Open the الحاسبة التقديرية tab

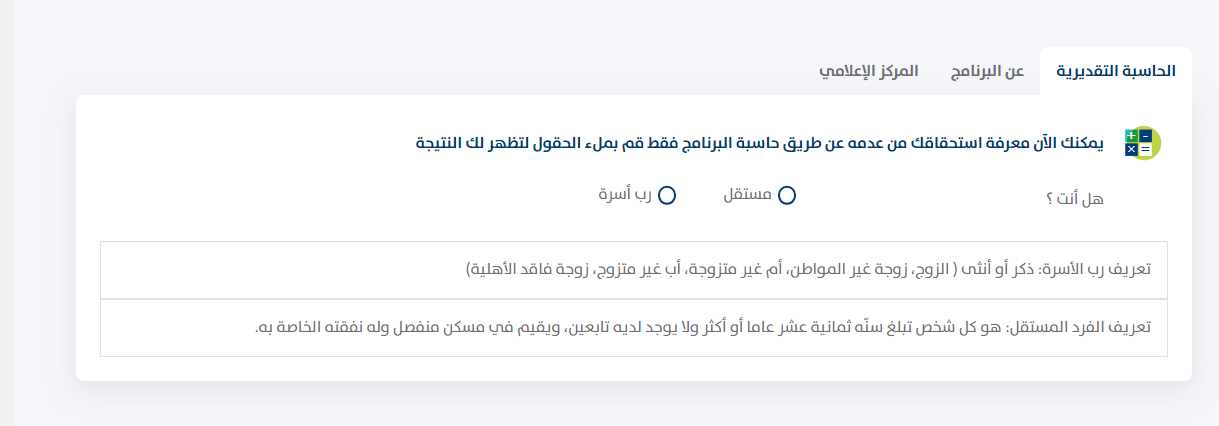[1116, 71]
